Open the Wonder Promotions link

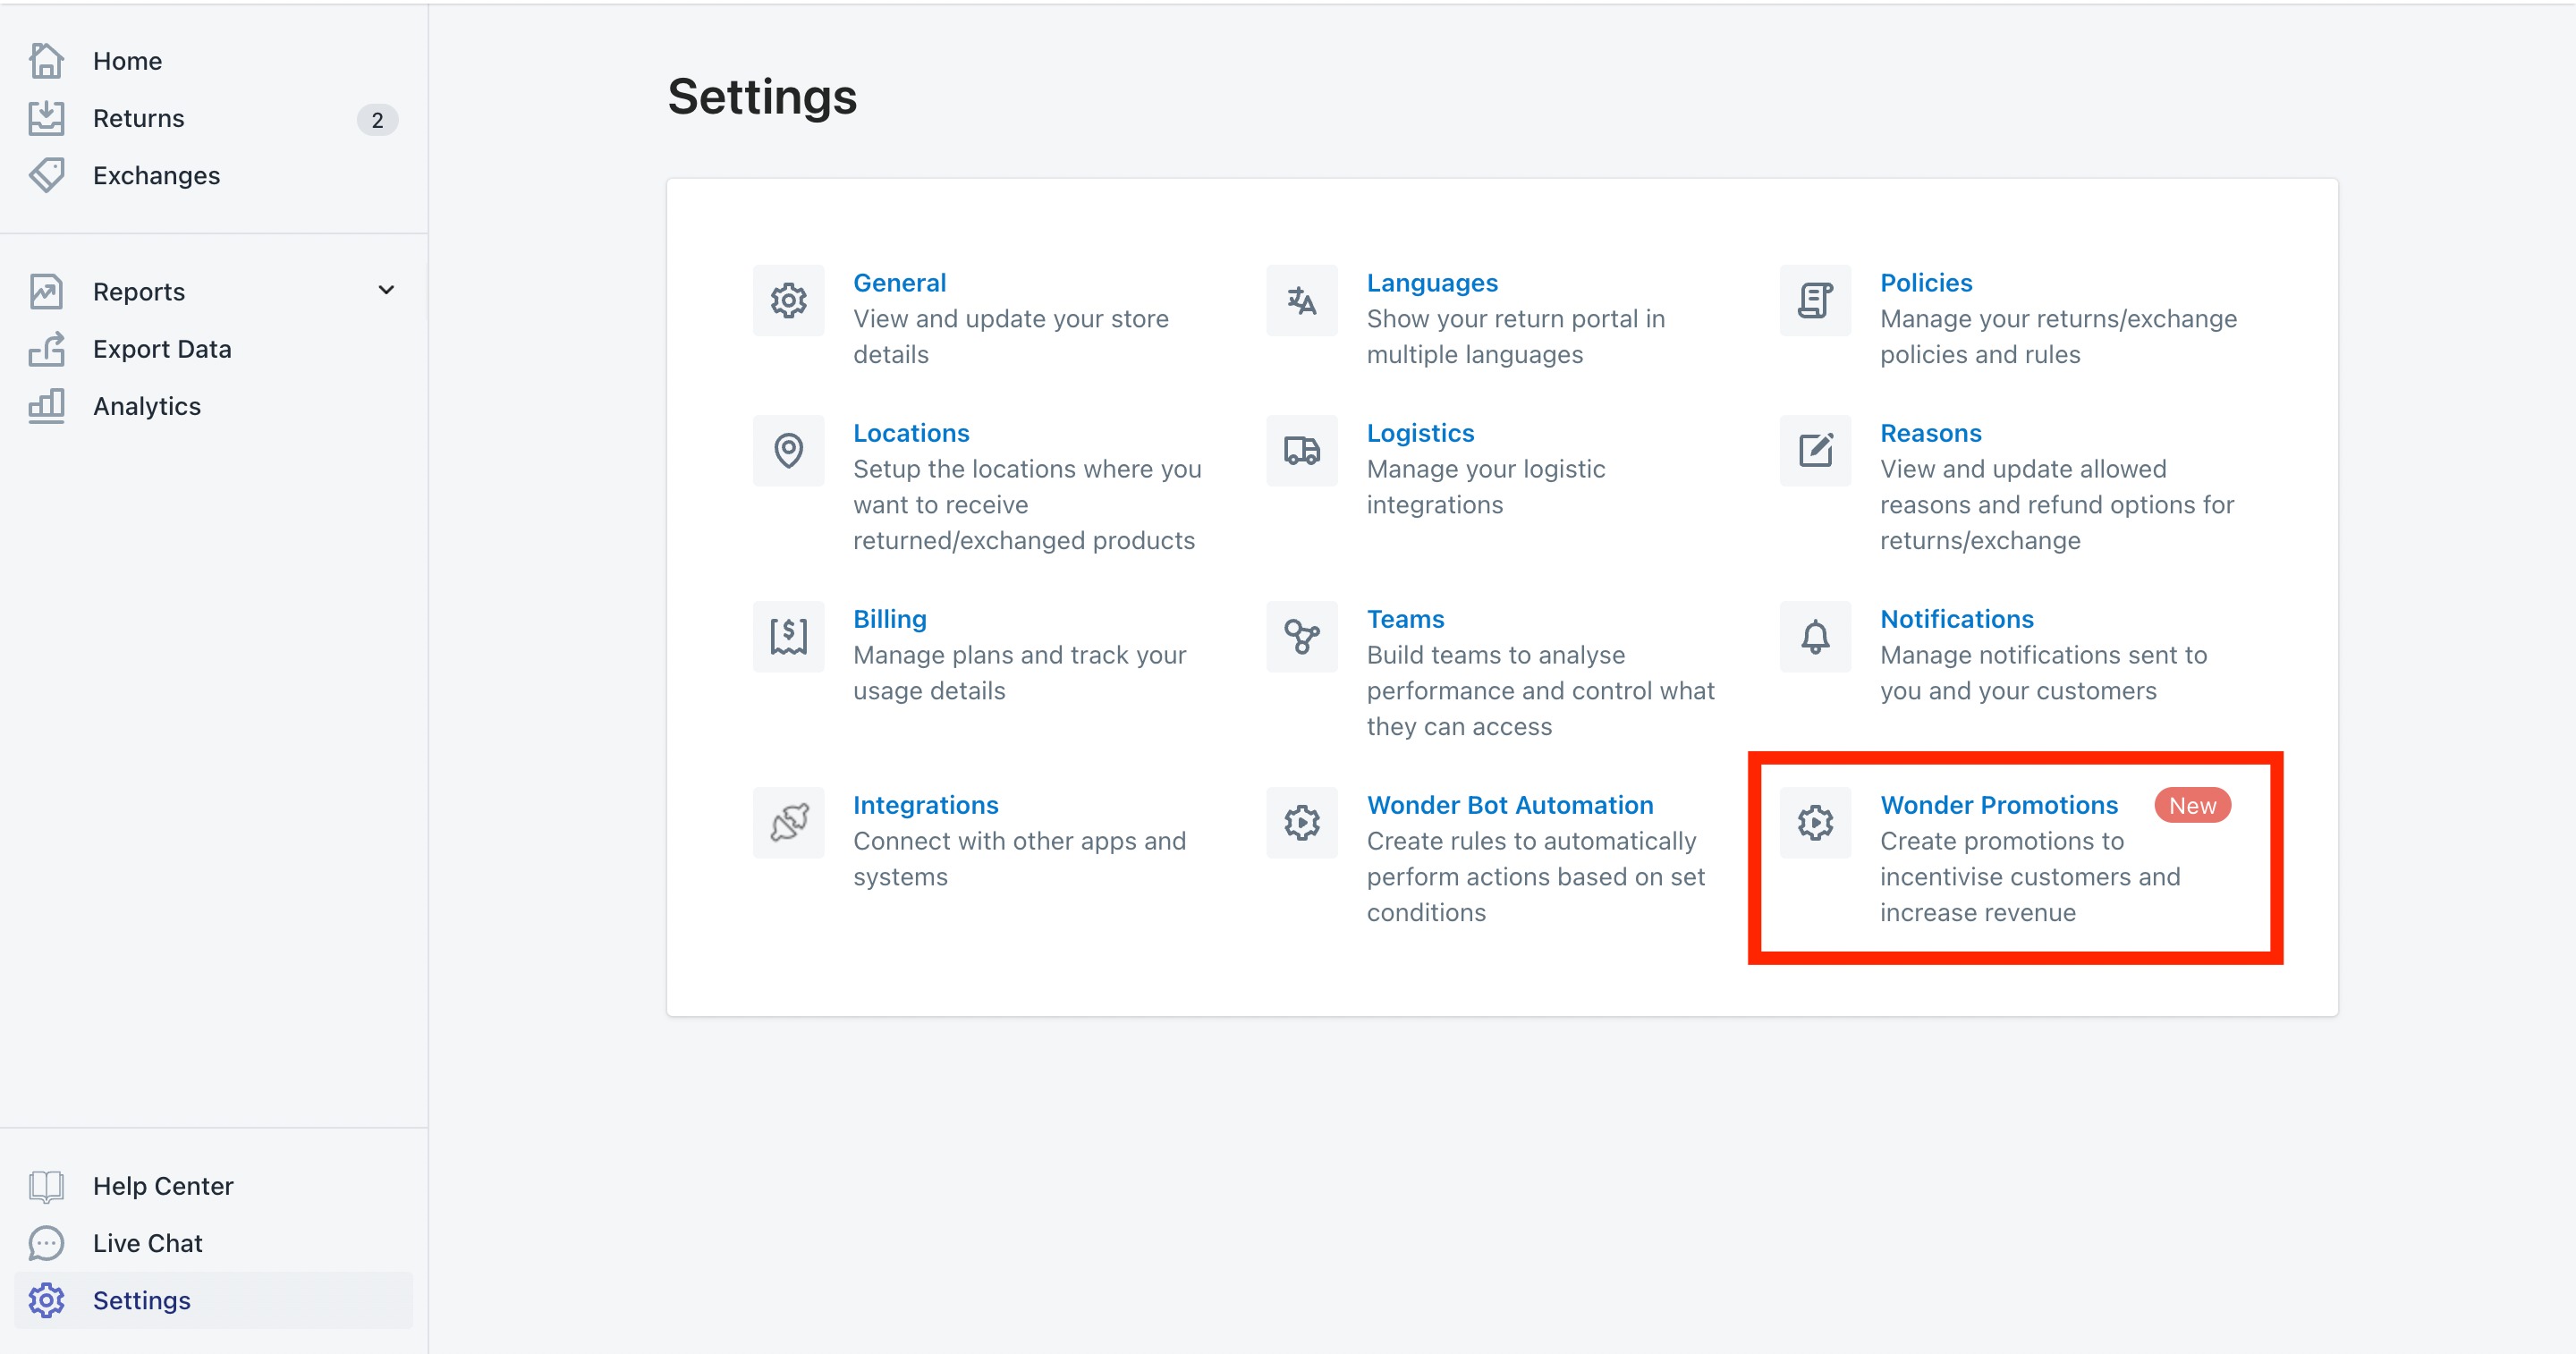(x=1998, y=805)
